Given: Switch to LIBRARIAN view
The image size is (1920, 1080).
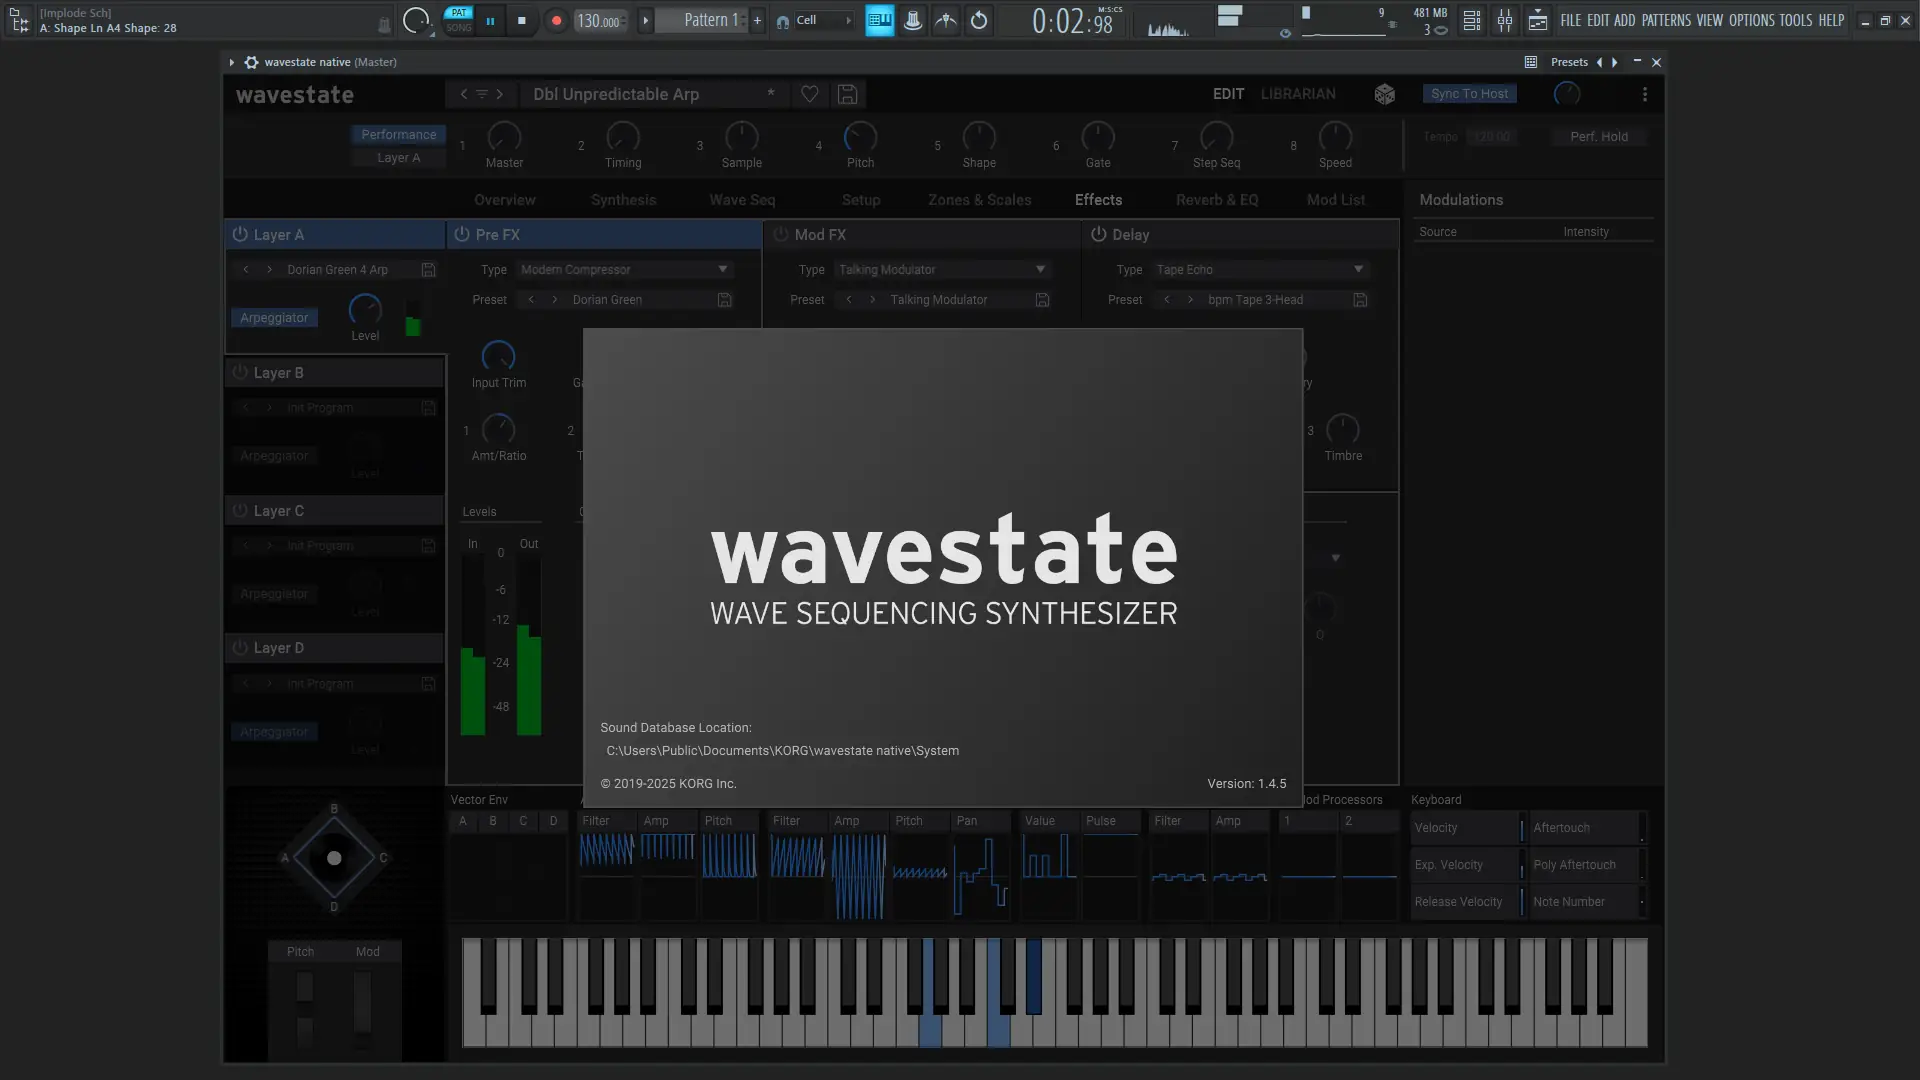Looking at the screenshot, I should tap(1297, 94).
